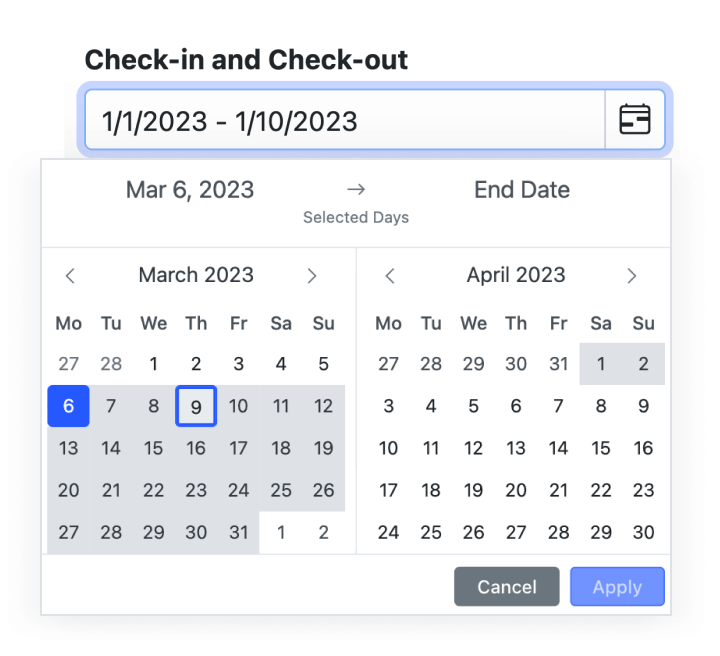Go to next month from March 2023
Viewport: 720px width, 656px height.
pos(312,276)
